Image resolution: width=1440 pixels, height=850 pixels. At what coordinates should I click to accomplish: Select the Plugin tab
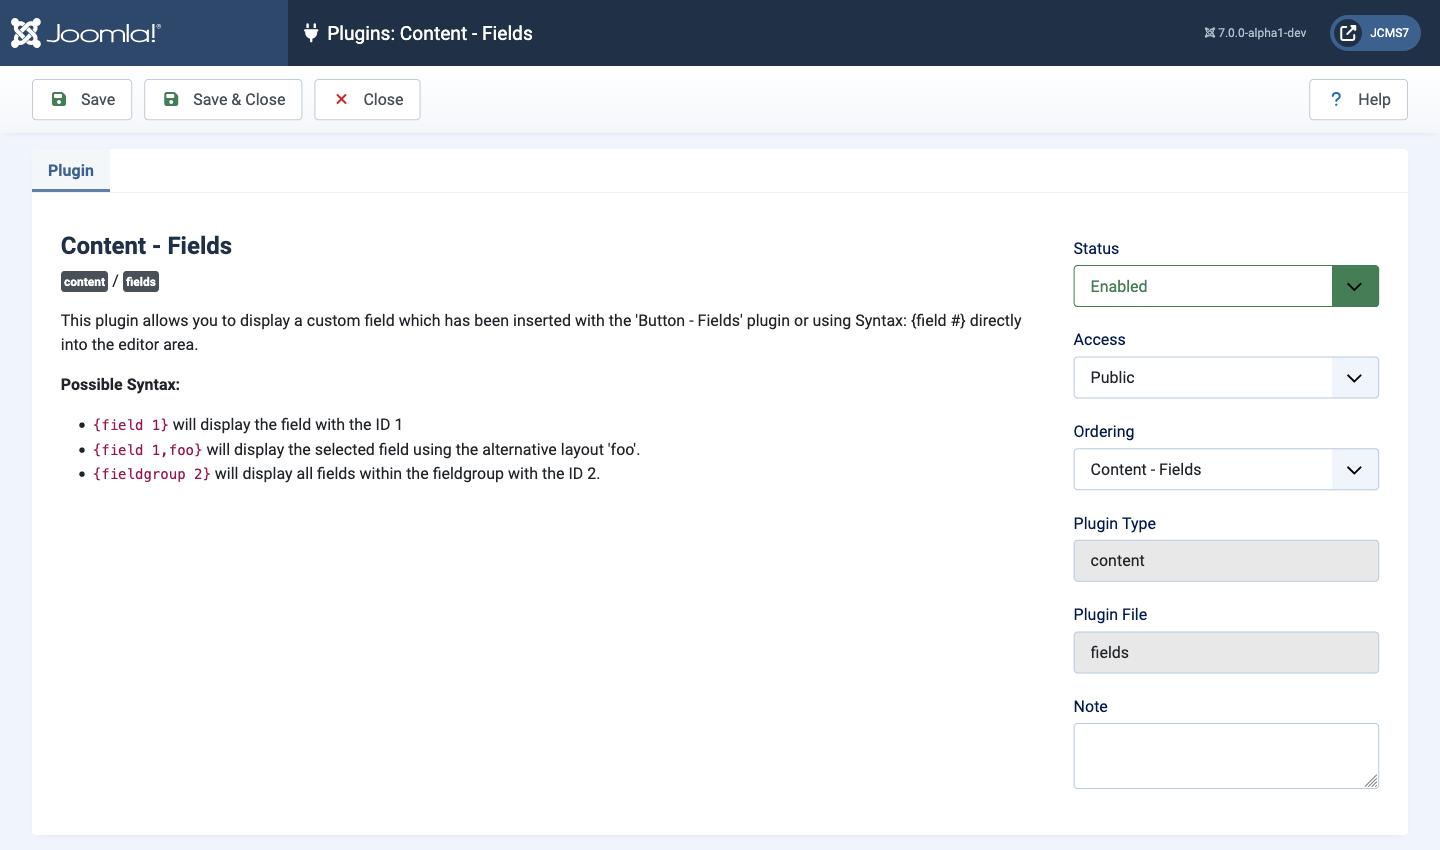[71, 170]
